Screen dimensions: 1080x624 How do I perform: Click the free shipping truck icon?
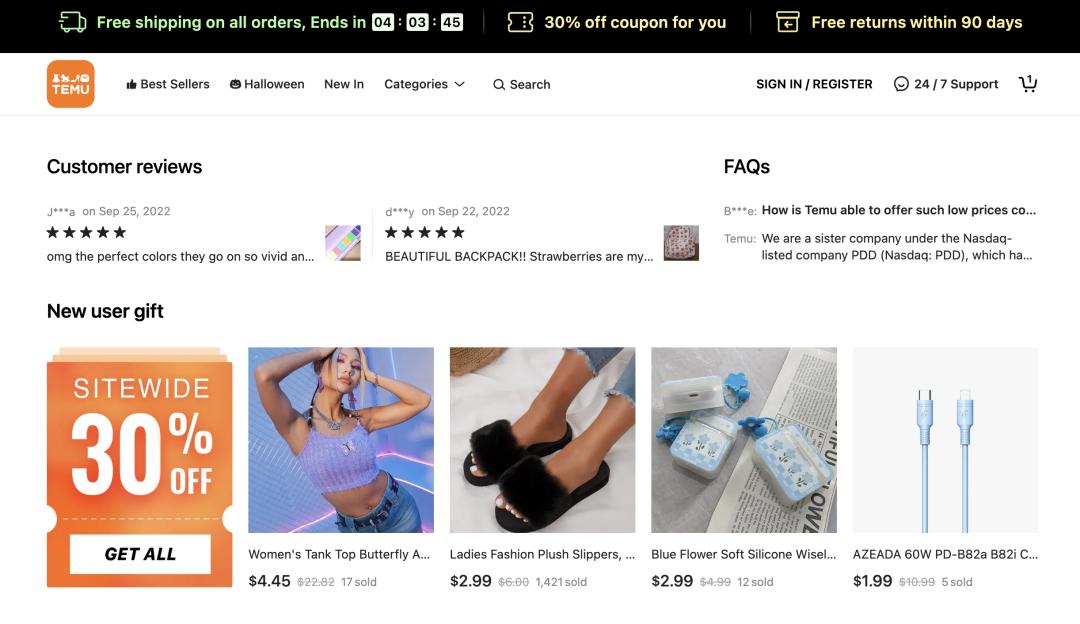pyautogui.click(x=73, y=22)
